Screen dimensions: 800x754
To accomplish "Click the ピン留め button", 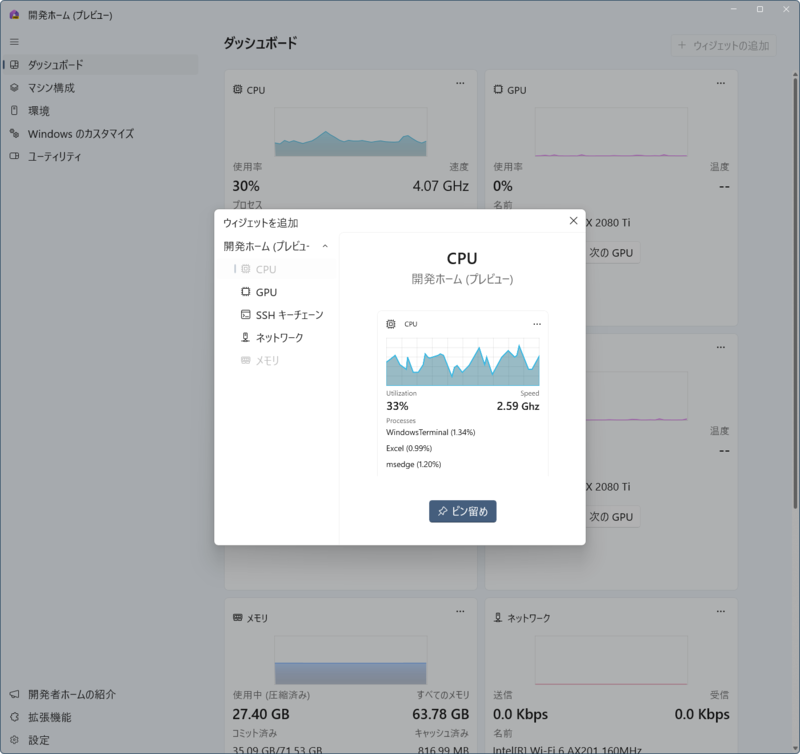I will click(462, 511).
